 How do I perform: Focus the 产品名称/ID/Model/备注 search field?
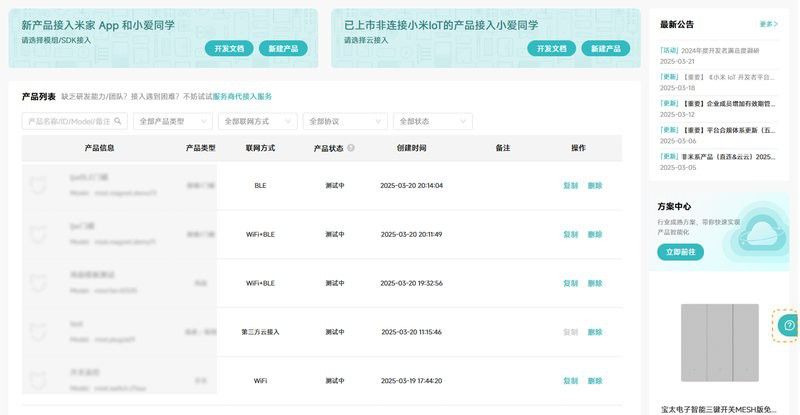point(74,121)
